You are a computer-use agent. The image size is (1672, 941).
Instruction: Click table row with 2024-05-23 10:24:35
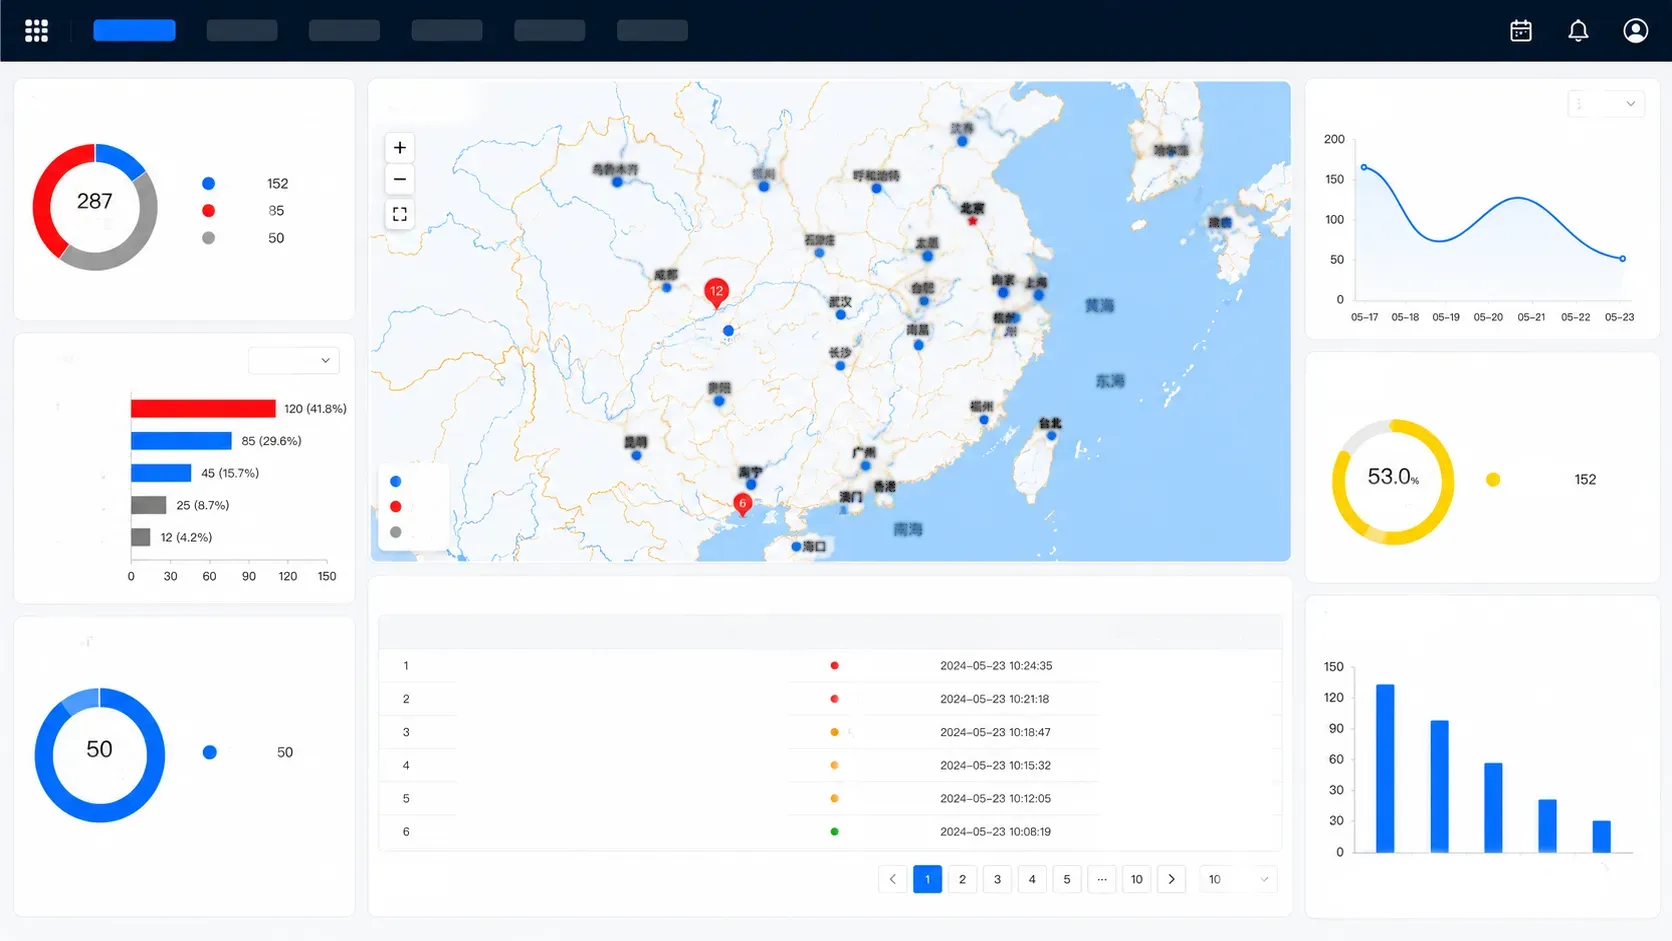(x=830, y=666)
